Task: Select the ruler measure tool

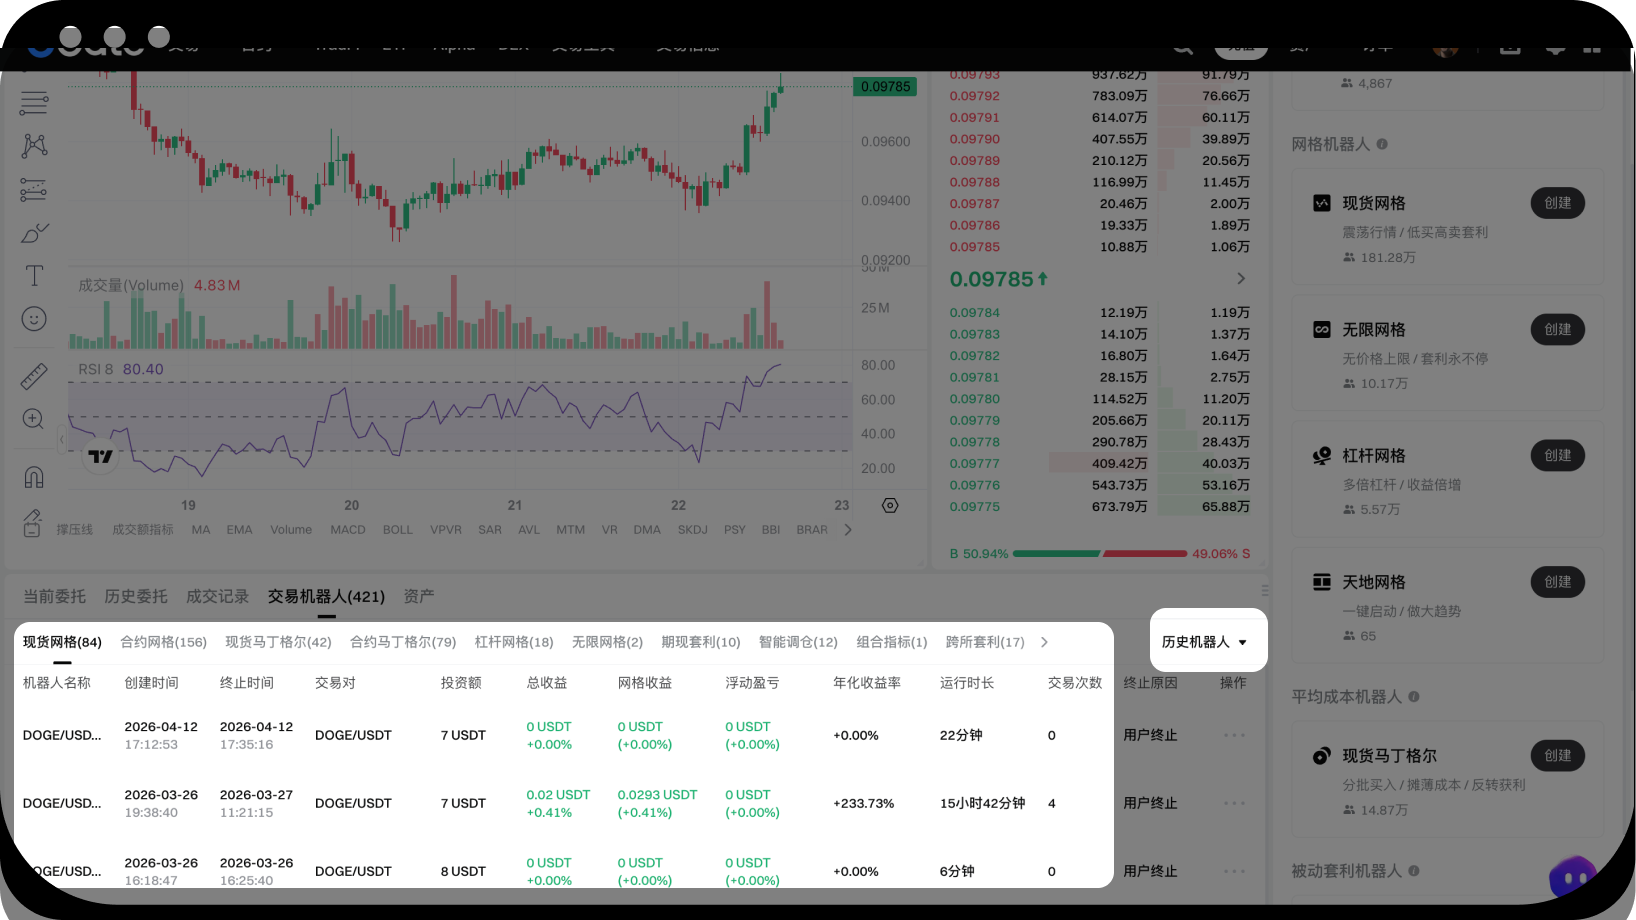Action: point(34,376)
